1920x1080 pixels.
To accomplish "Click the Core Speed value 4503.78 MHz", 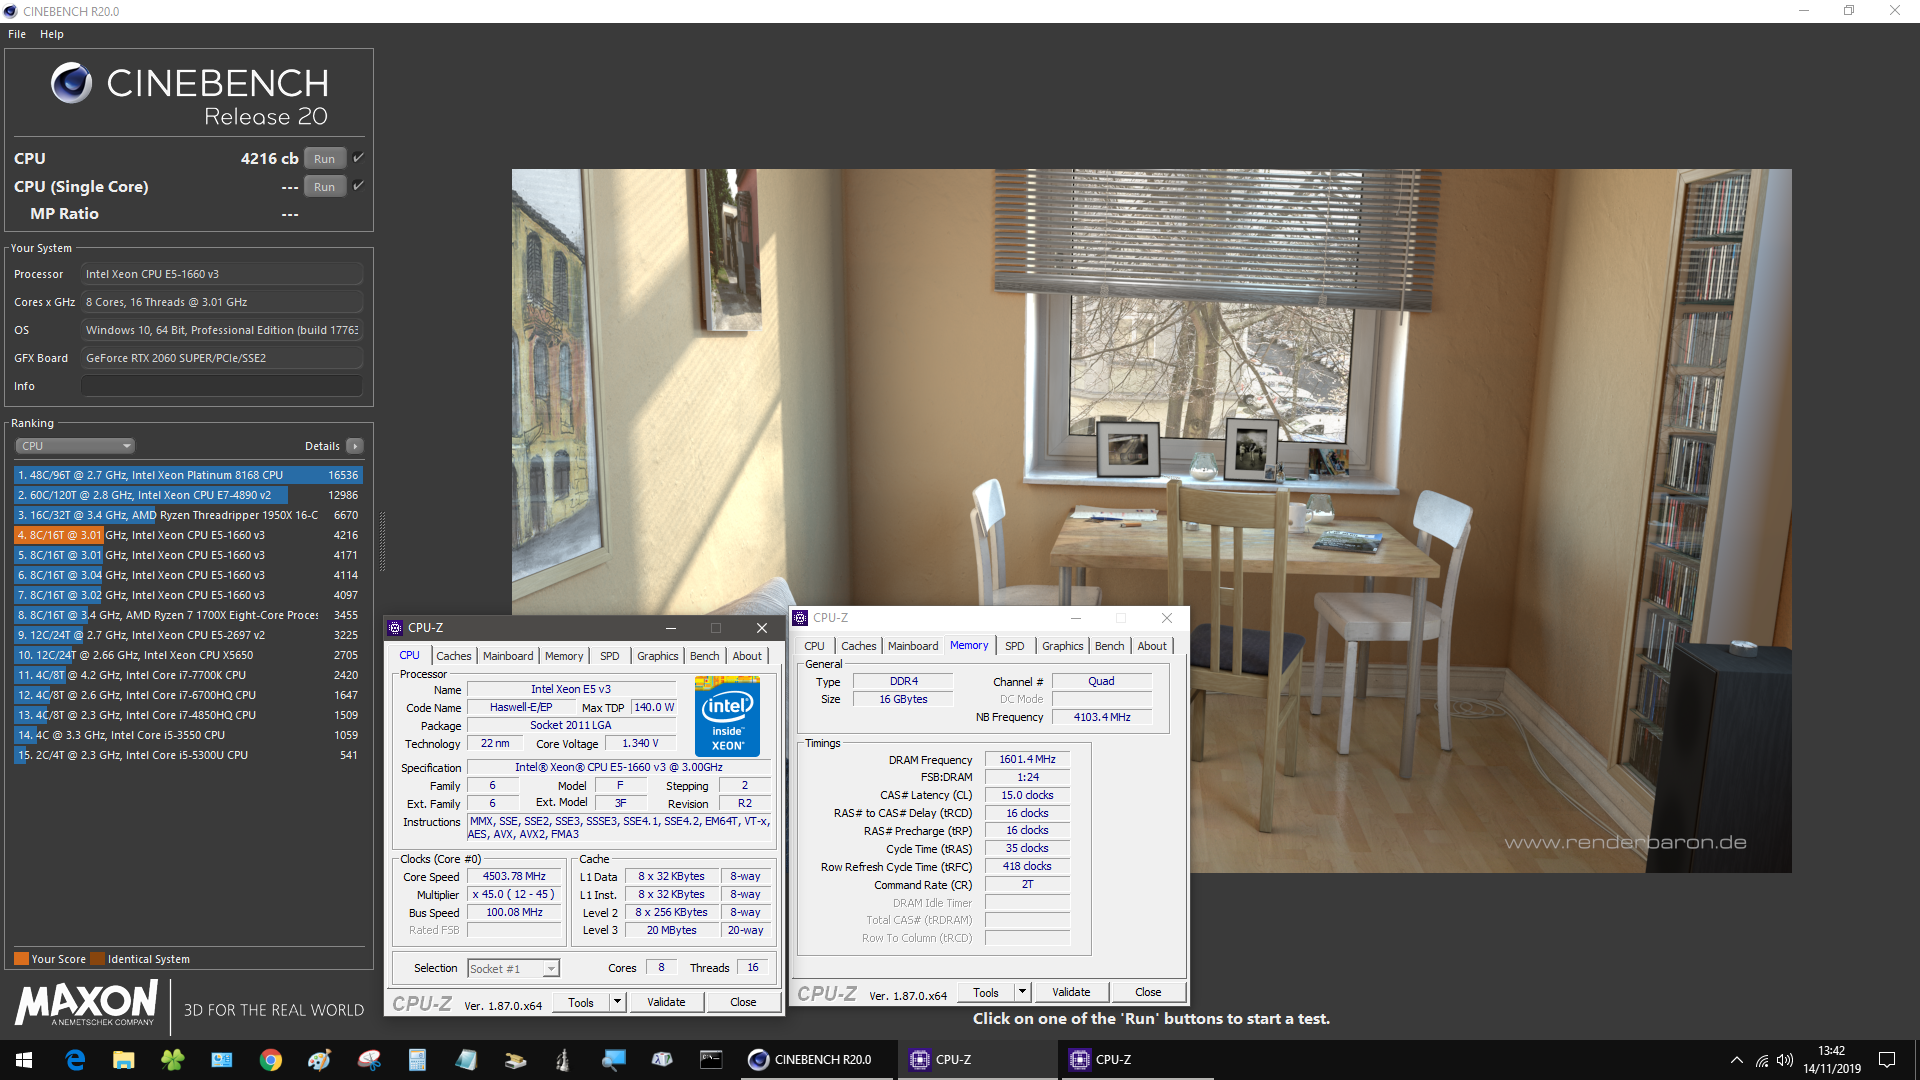I will click(514, 877).
